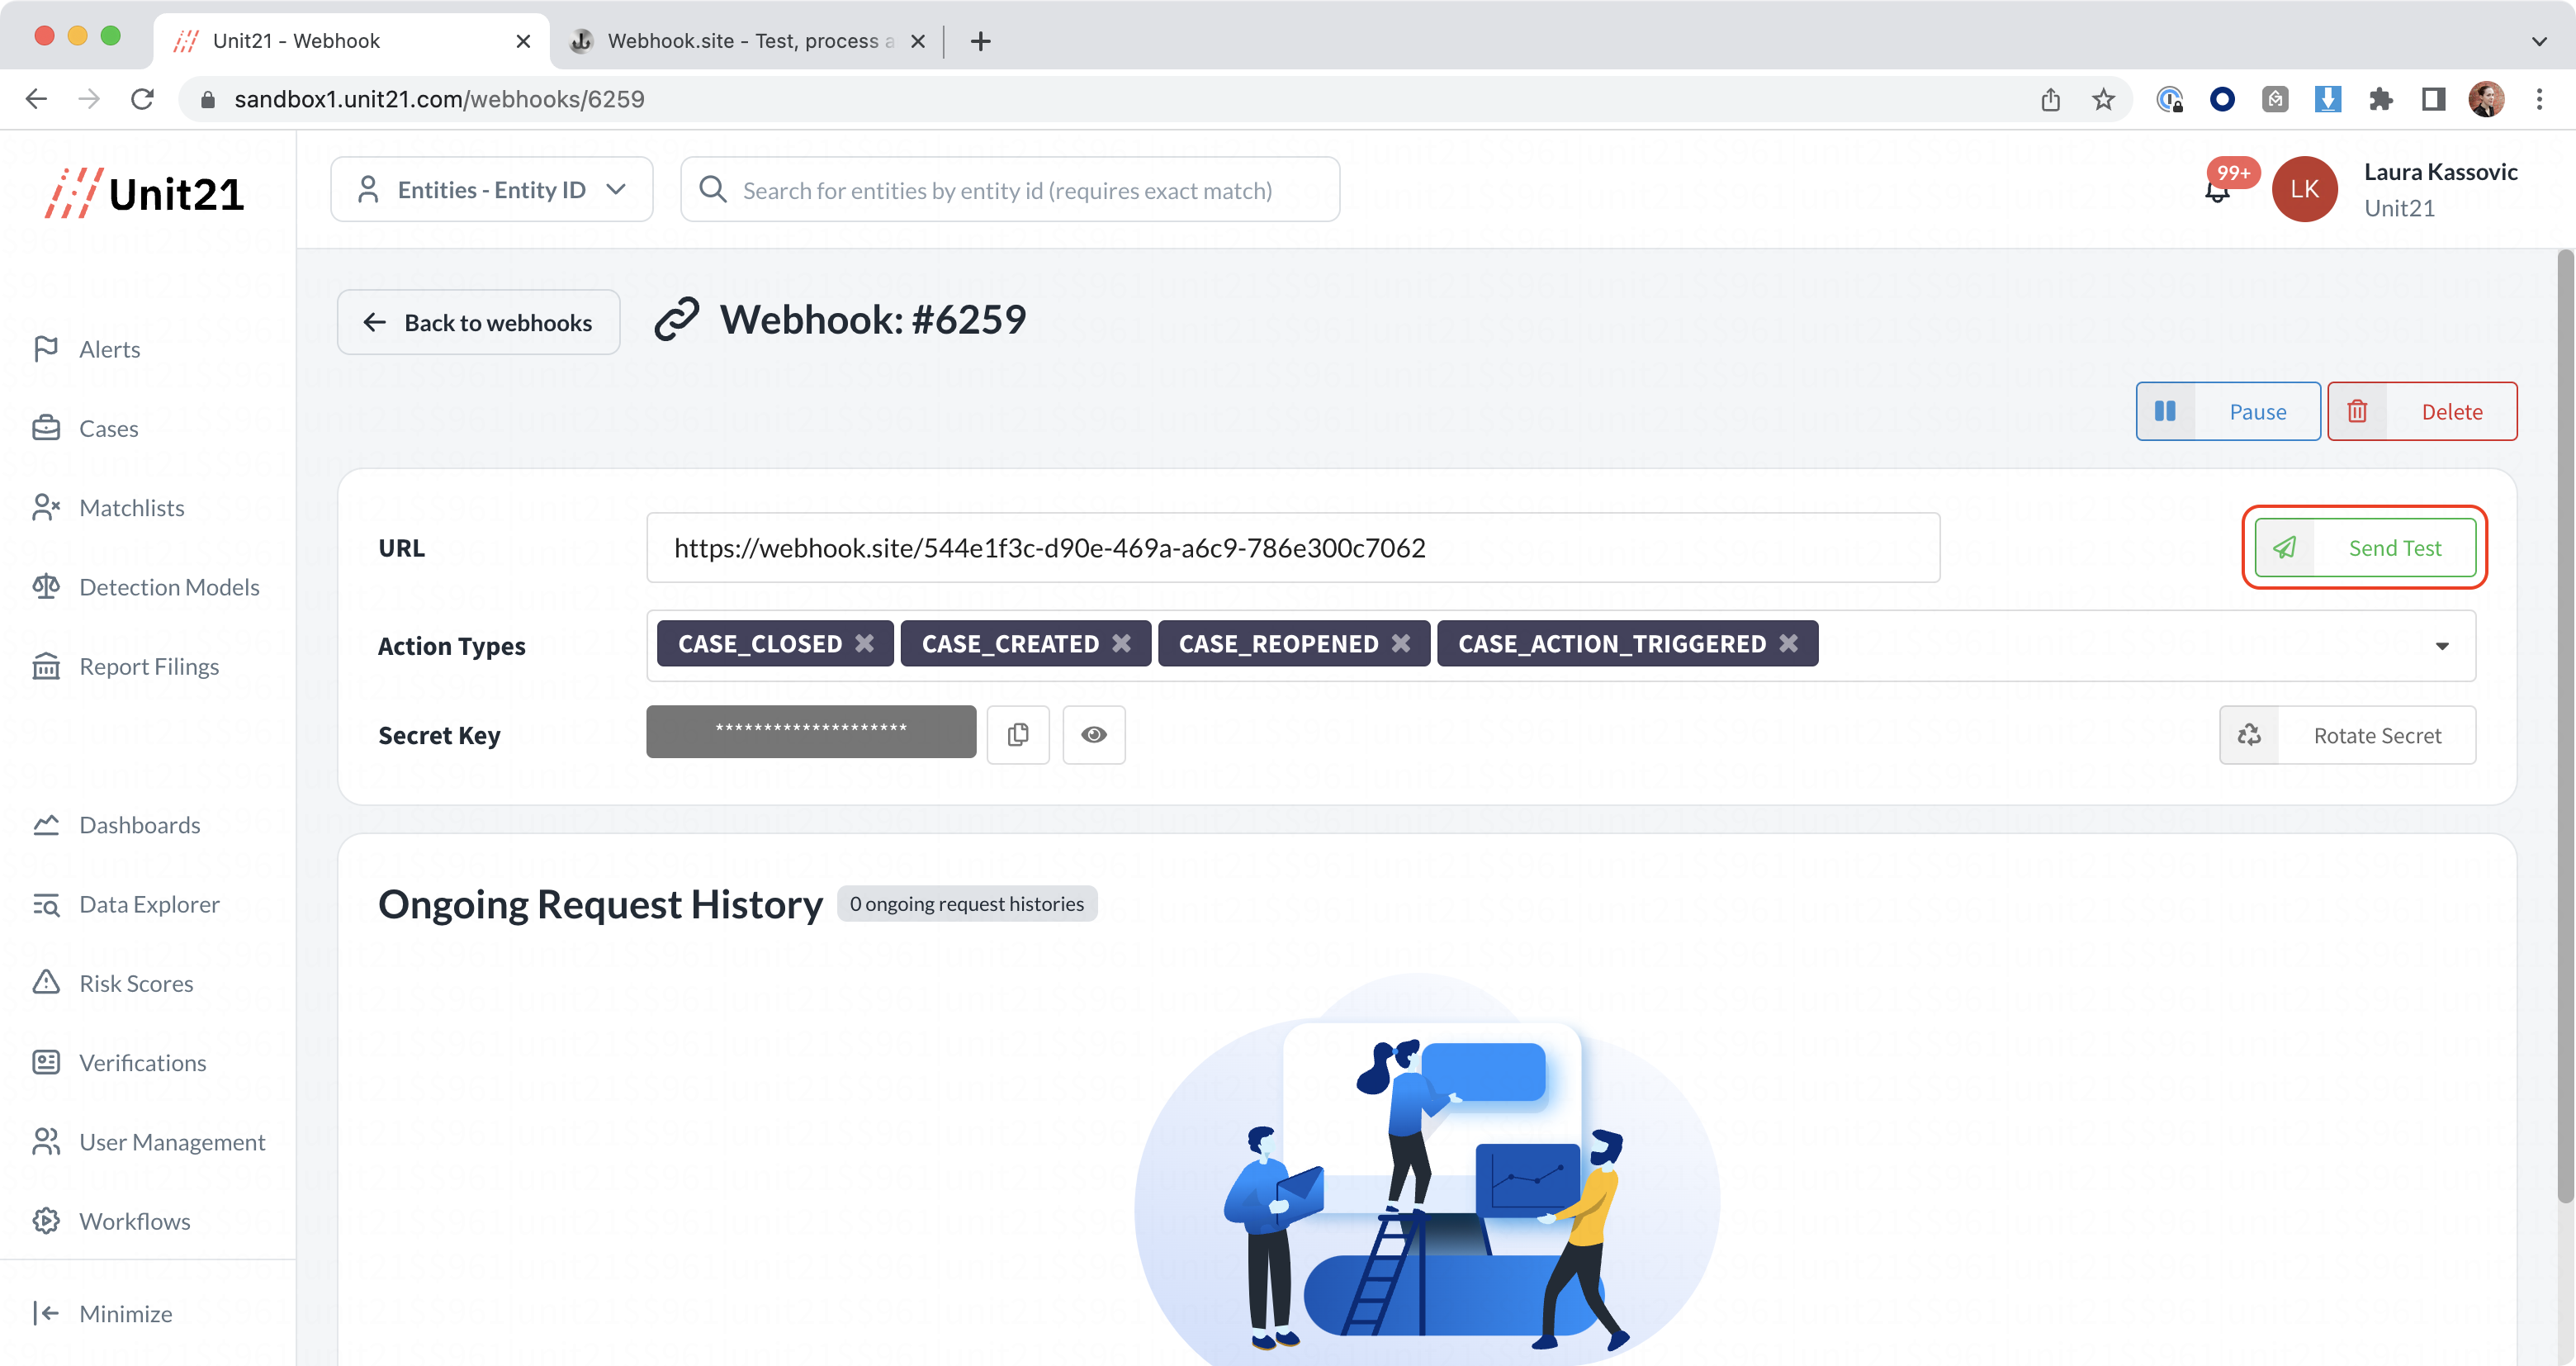Open the Entities - Entity ID dropdown
This screenshot has width=2576, height=1366.
[x=491, y=190]
